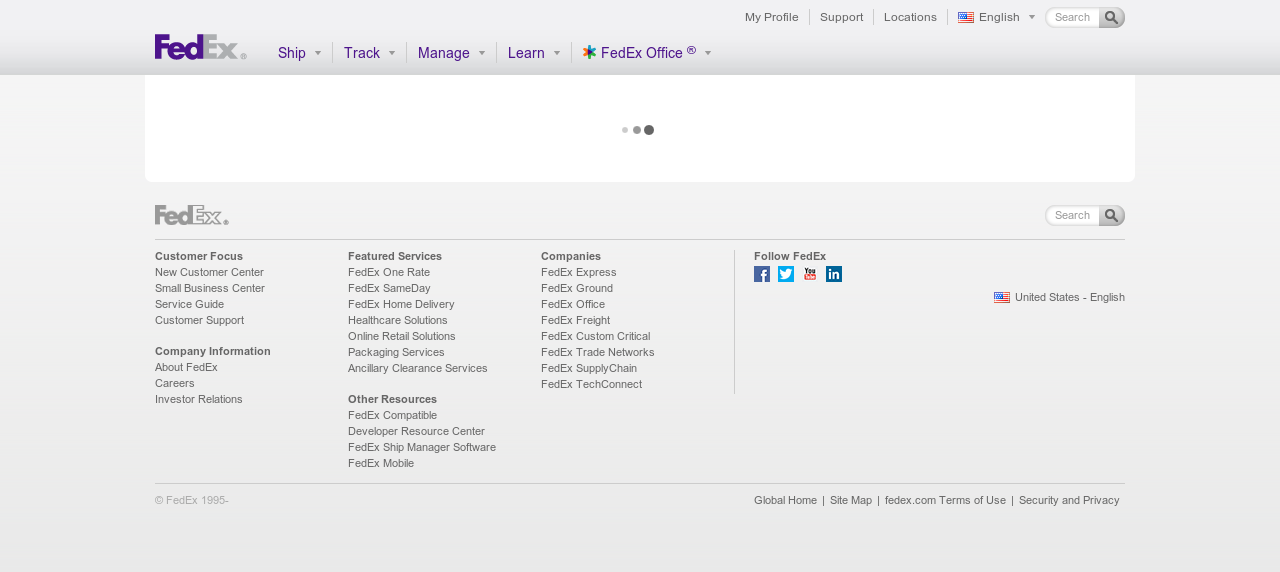Open Packaging Services link
Viewport: 1280px width, 572px height.
click(x=396, y=352)
